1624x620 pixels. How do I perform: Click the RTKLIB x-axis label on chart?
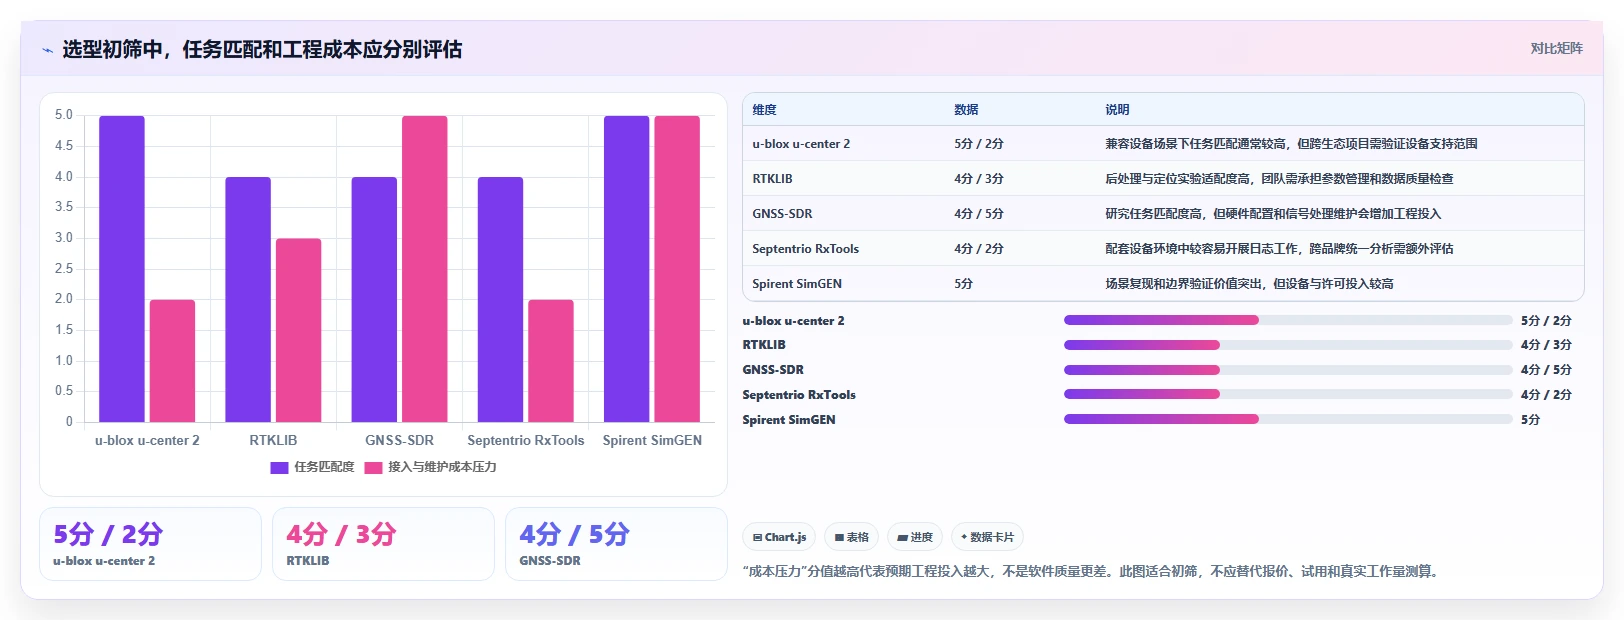273,440
